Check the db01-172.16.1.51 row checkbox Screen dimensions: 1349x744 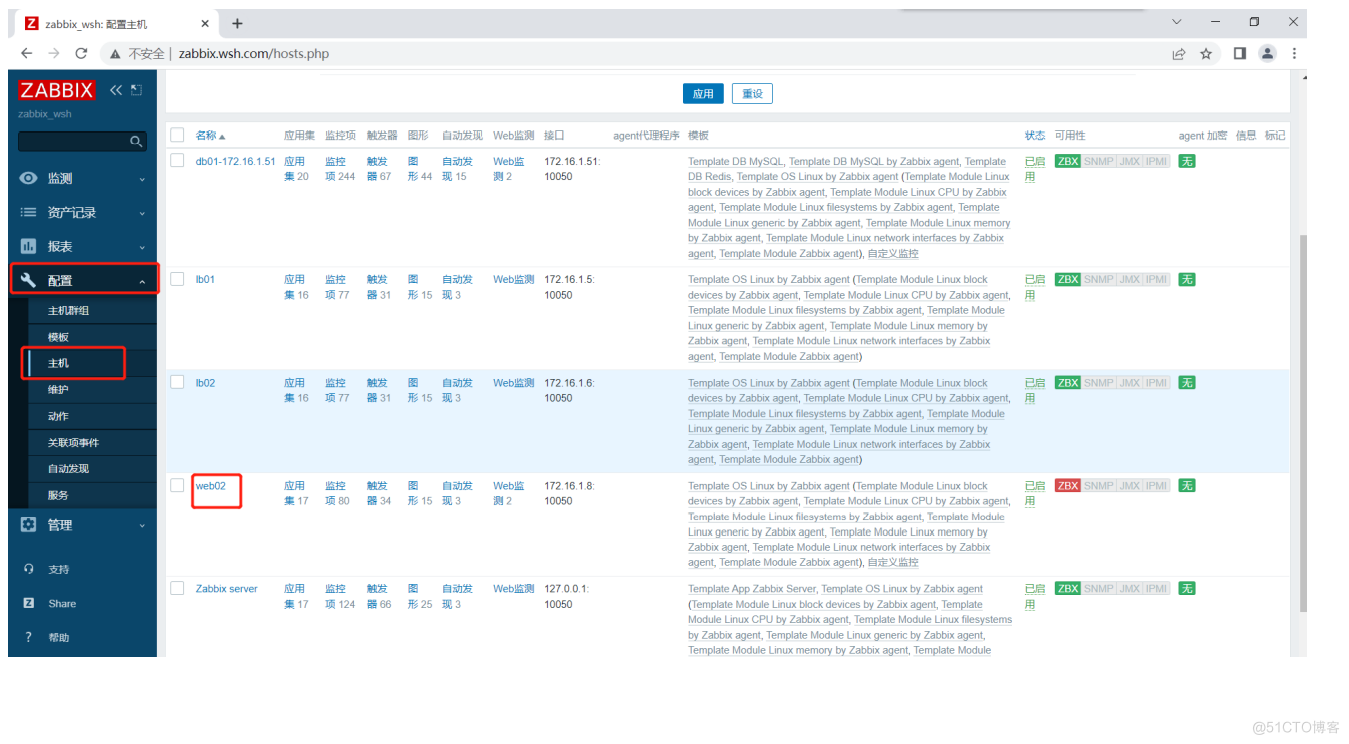(x=177, y=161)
